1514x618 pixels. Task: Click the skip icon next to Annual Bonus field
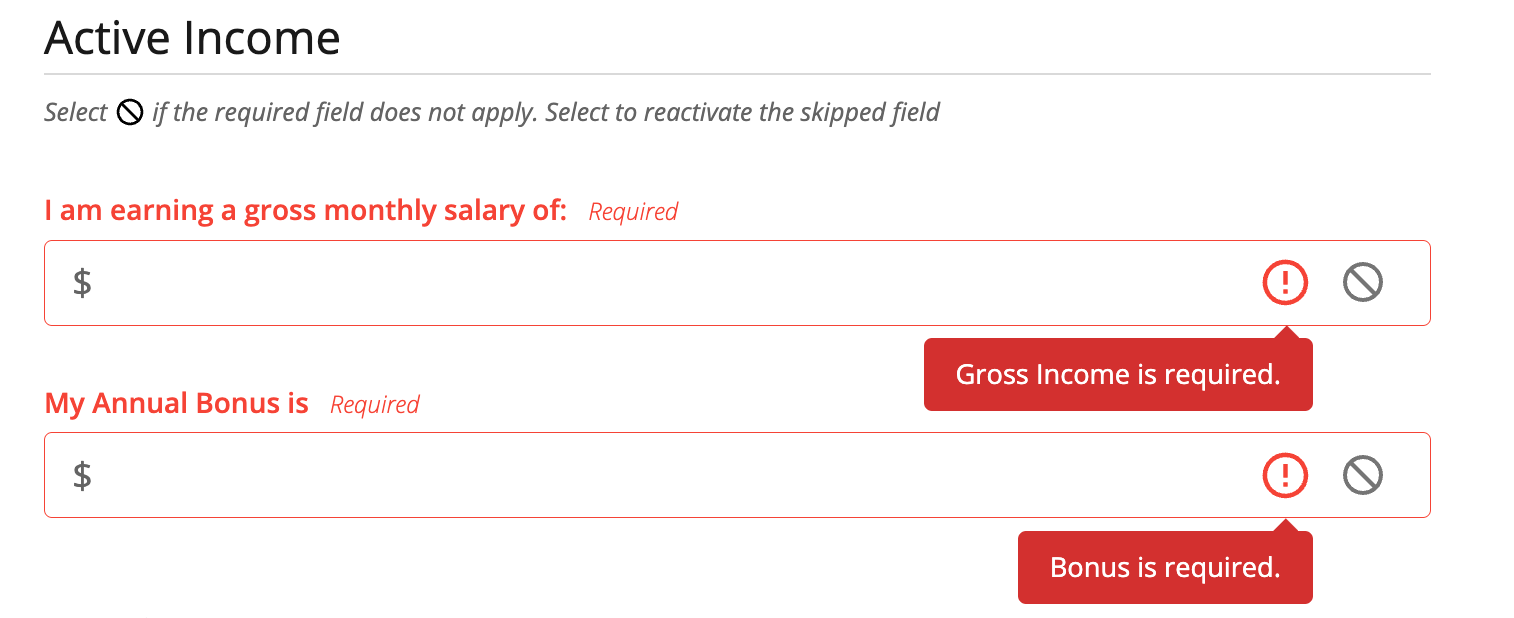point(1363,475)
